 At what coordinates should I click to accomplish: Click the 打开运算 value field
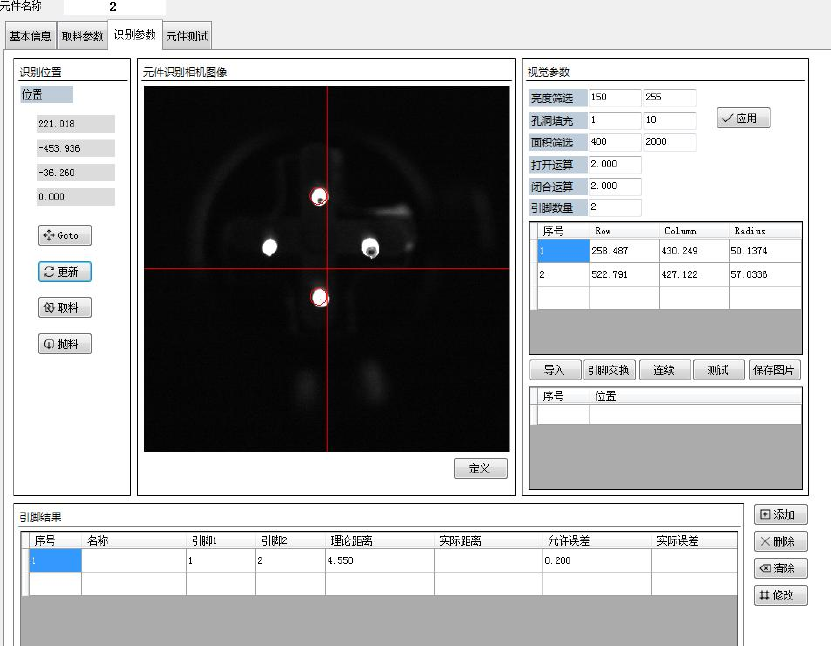[614, 164]
